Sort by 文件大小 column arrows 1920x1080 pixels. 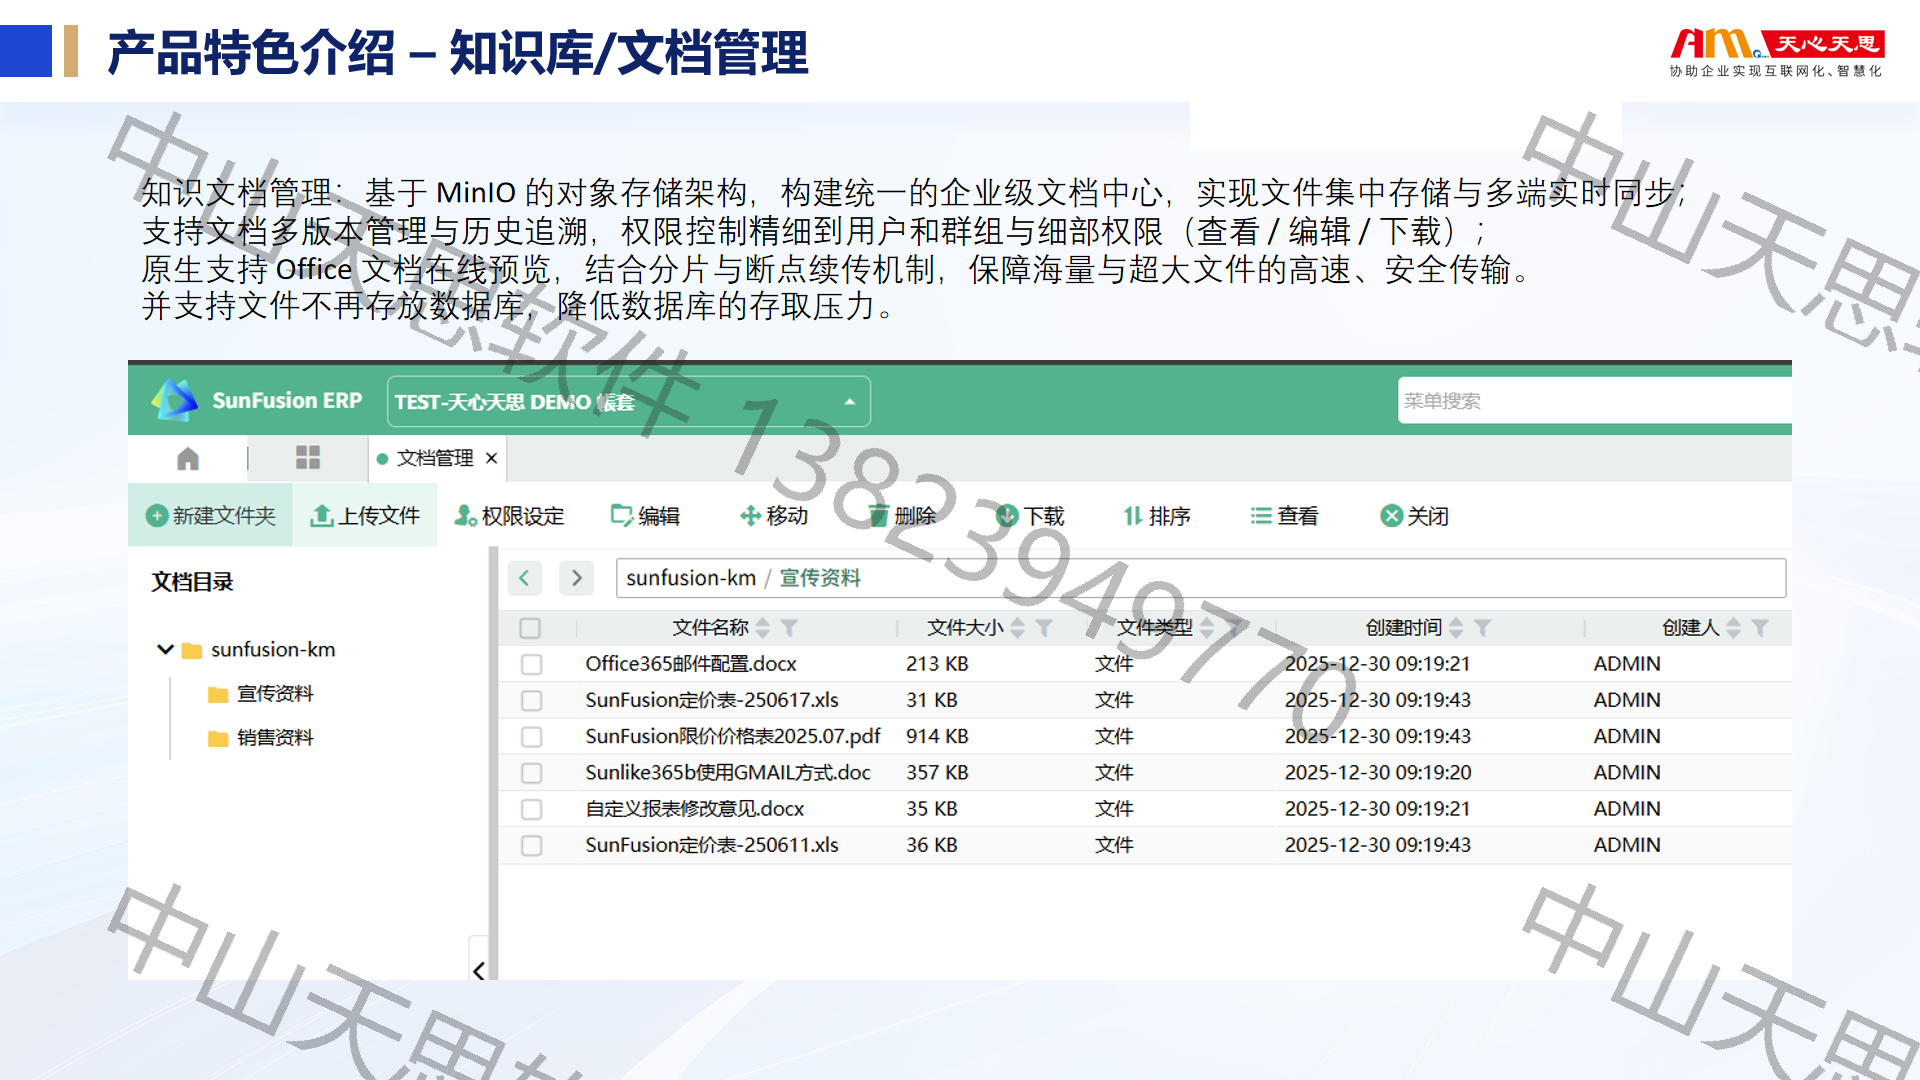pos(1018,628)
